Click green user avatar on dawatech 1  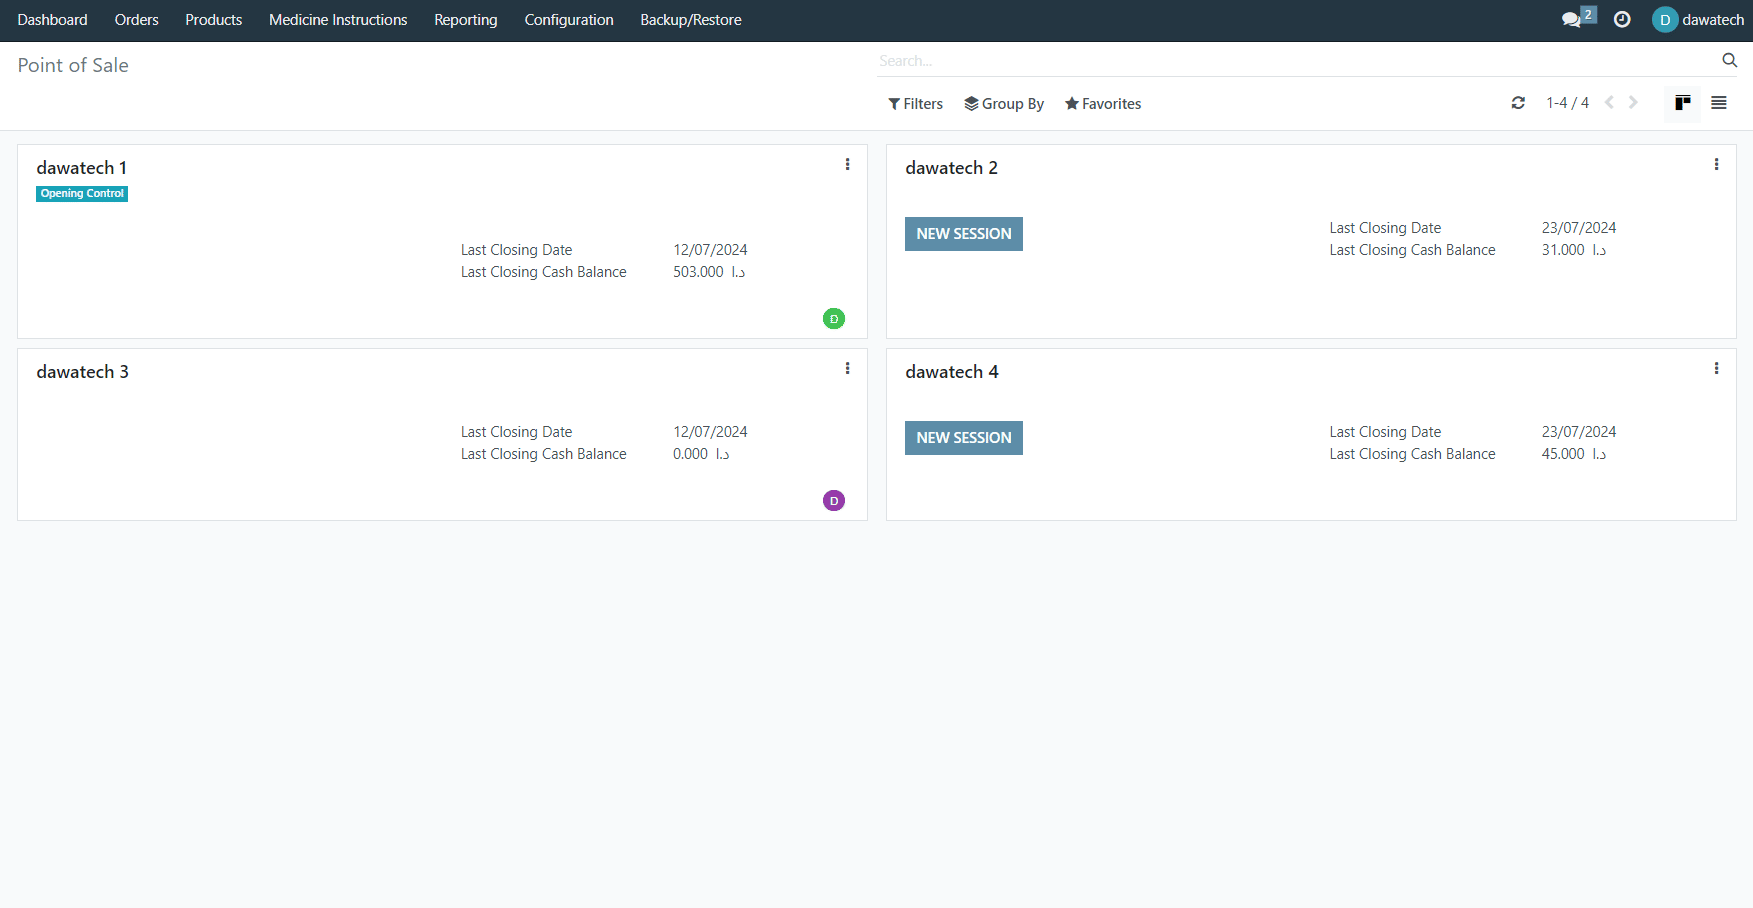[x=834, y=319]
